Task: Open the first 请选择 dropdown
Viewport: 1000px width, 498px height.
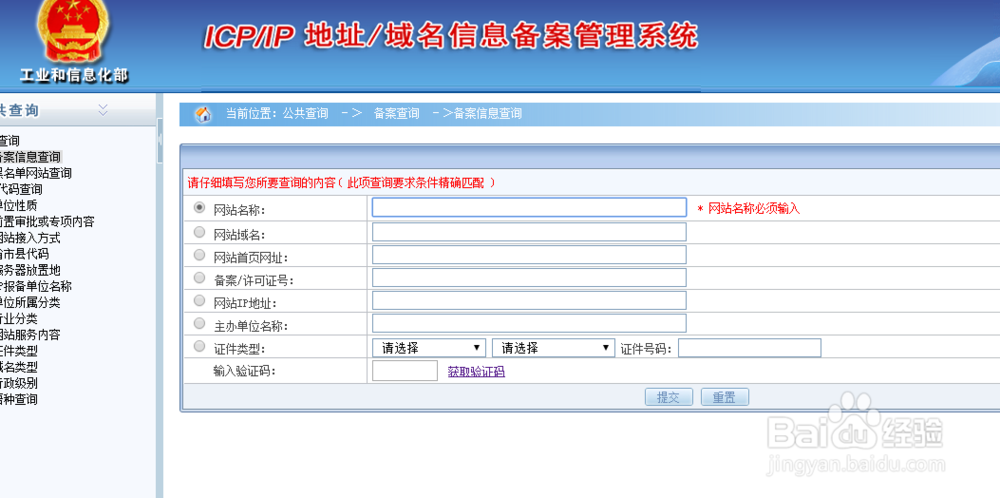Action: click(x=429, y=348)
